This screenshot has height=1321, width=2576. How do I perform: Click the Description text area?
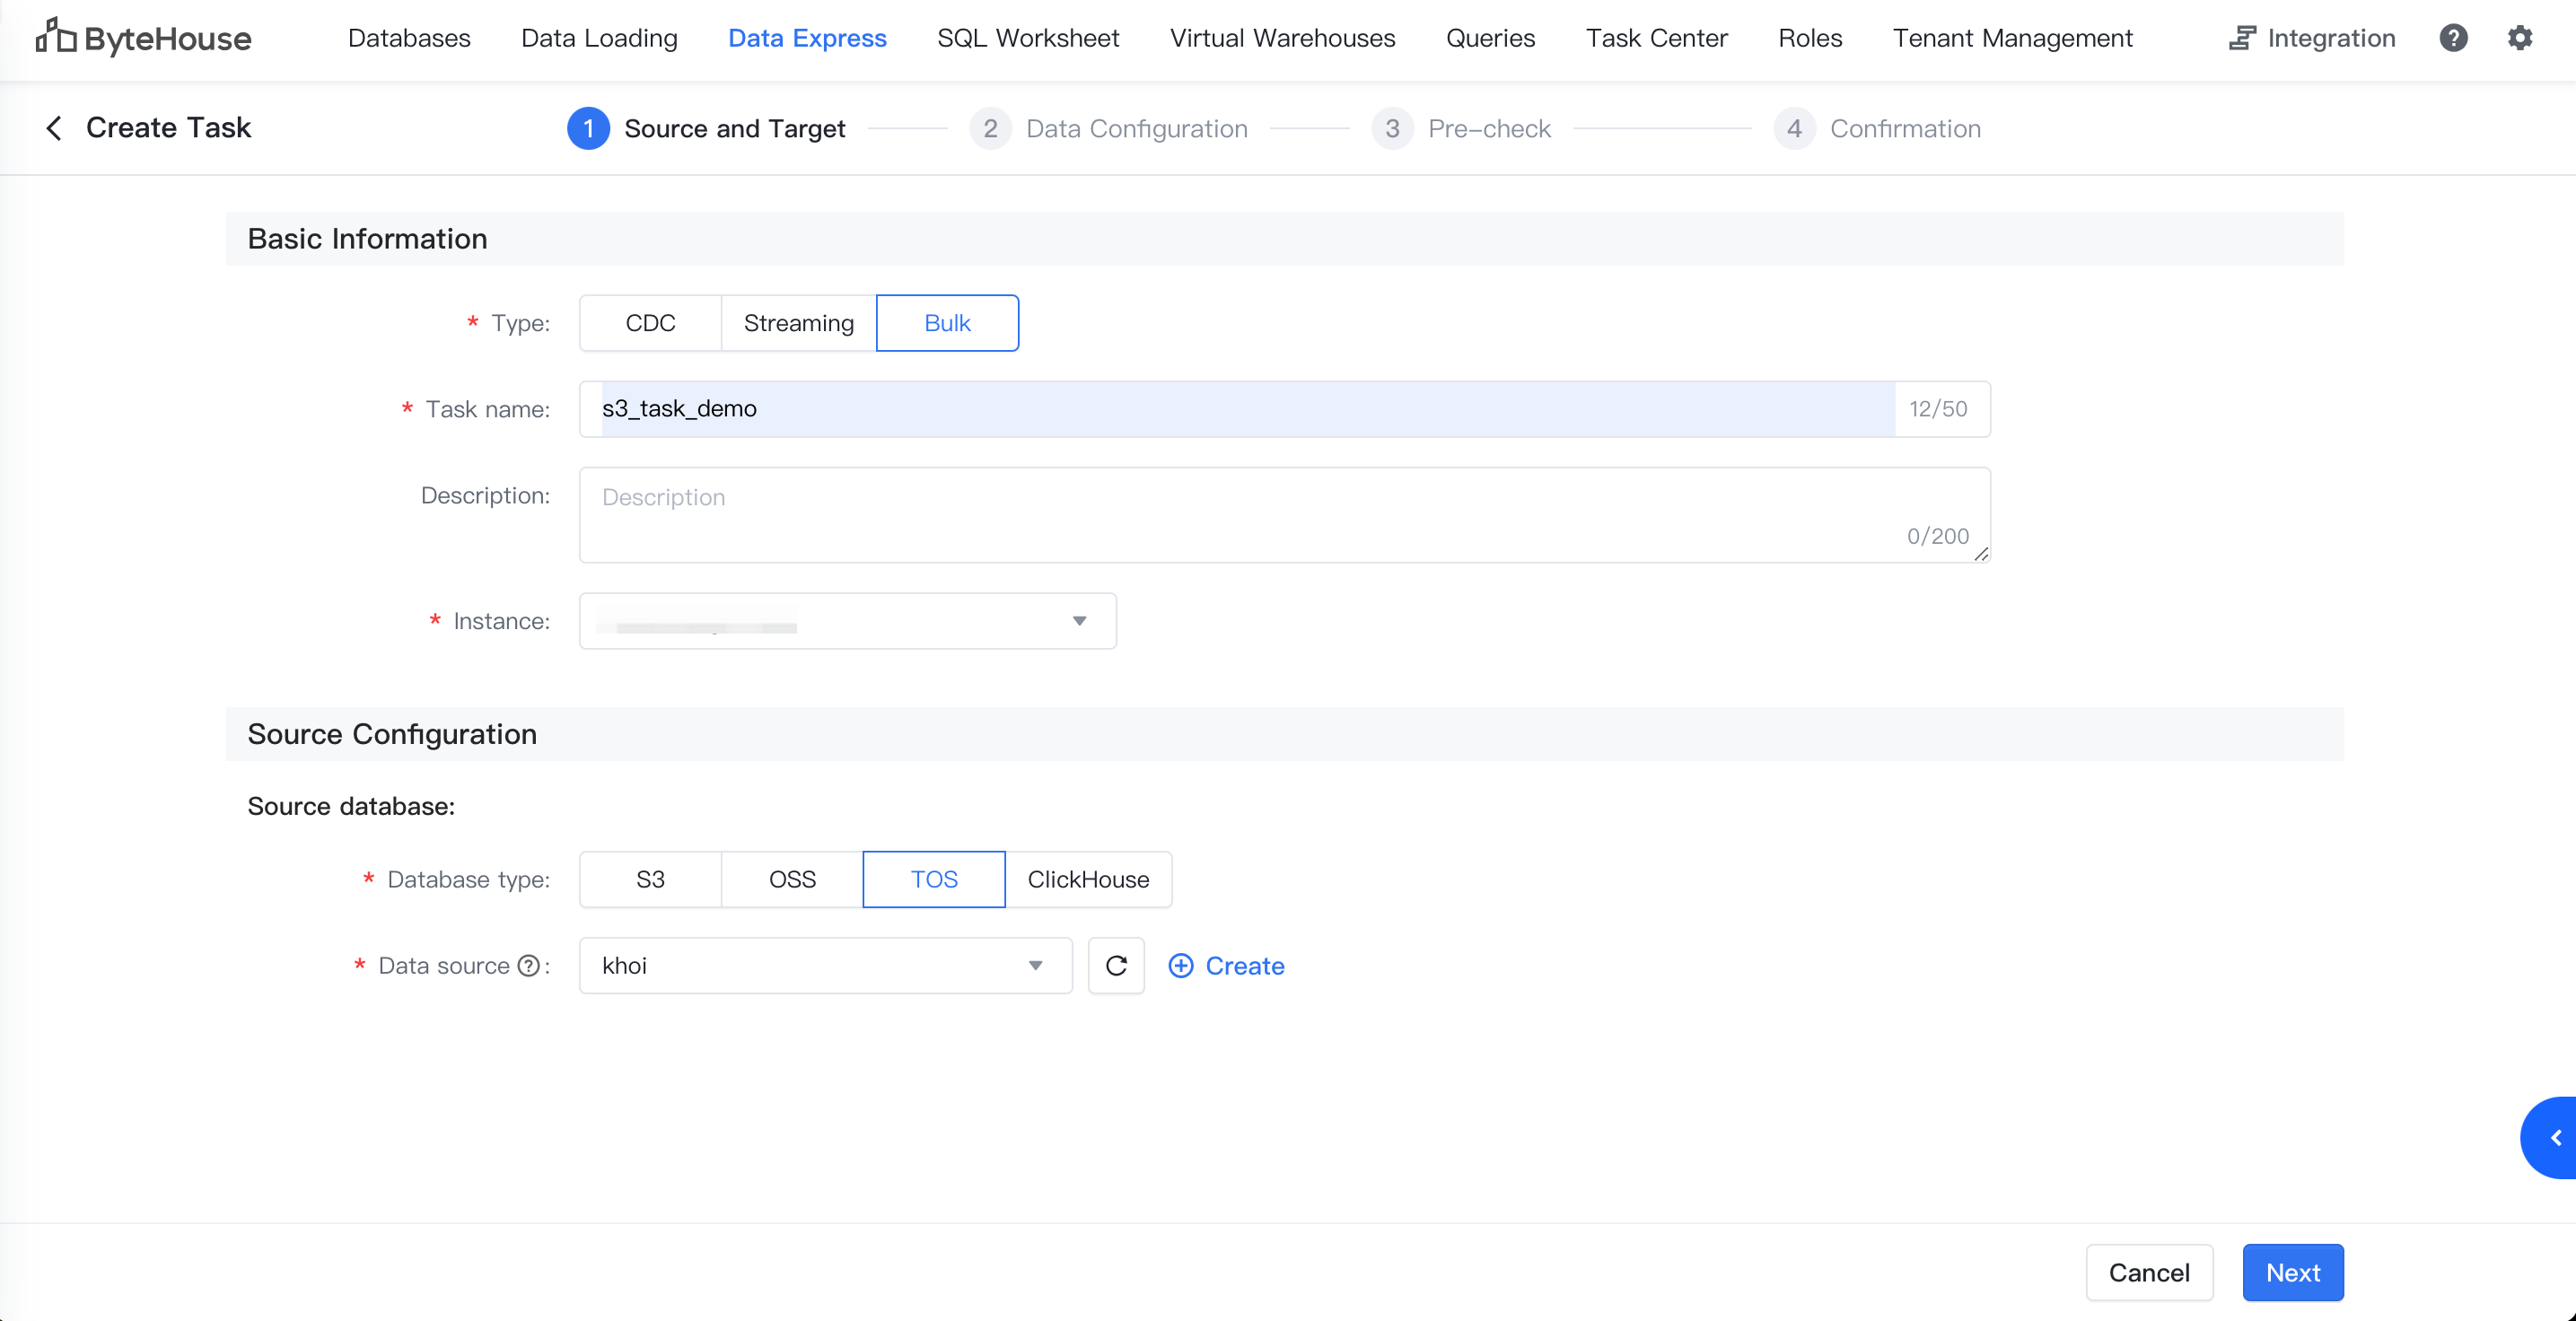pos(1284,515)
